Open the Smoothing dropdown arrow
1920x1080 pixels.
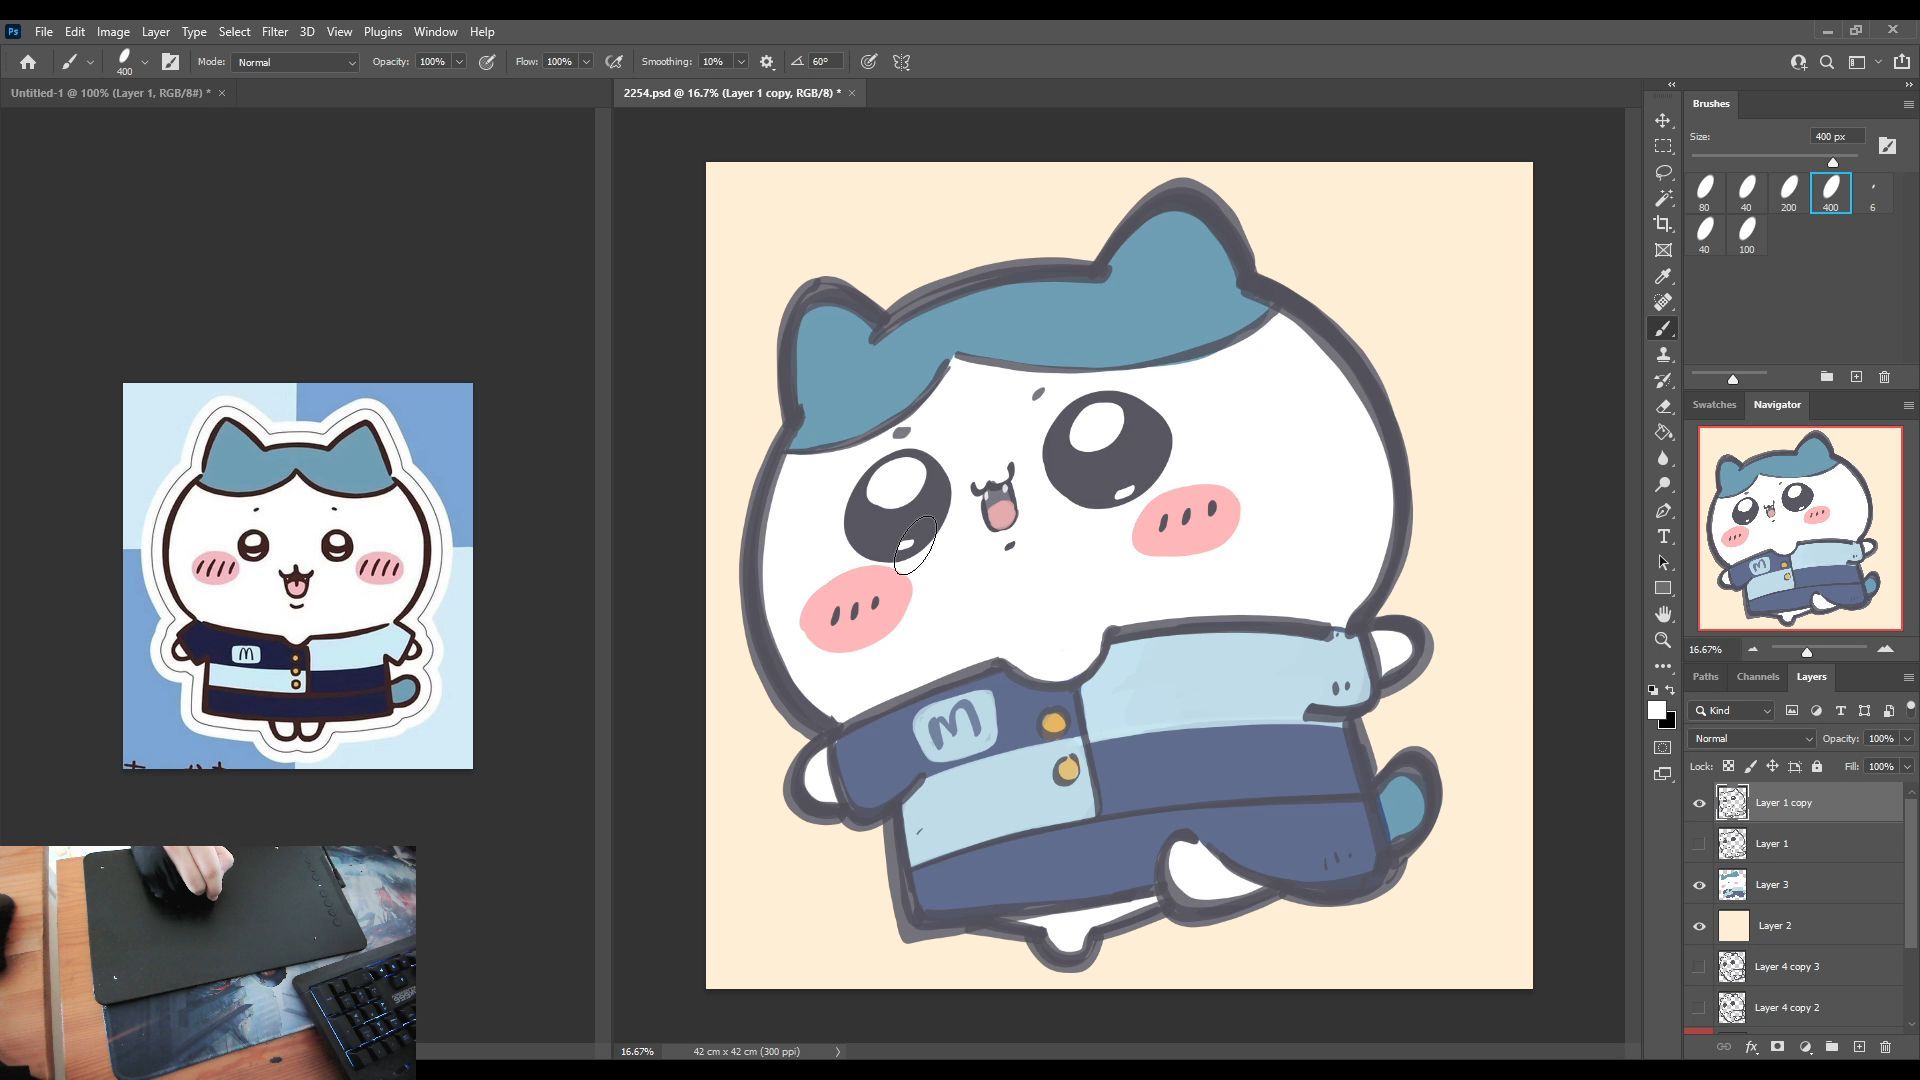pyautogui.click(x=741, y=62)
